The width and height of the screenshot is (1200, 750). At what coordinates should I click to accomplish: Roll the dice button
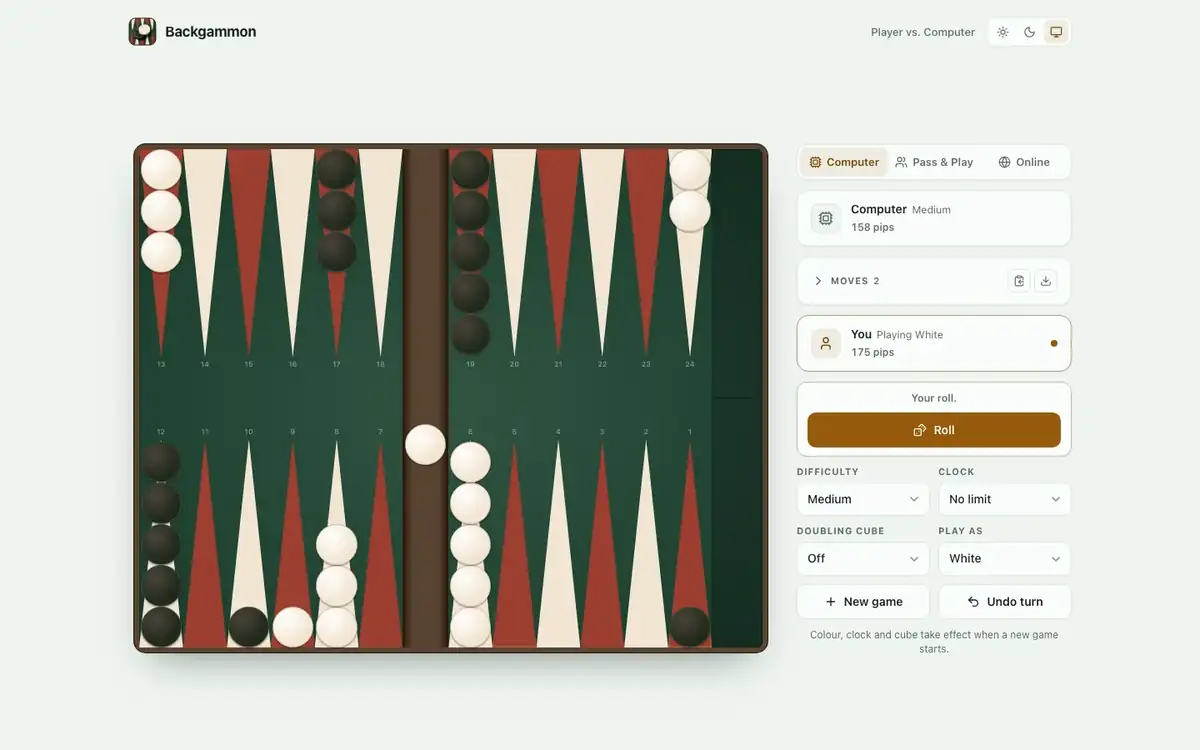[934, 430]
